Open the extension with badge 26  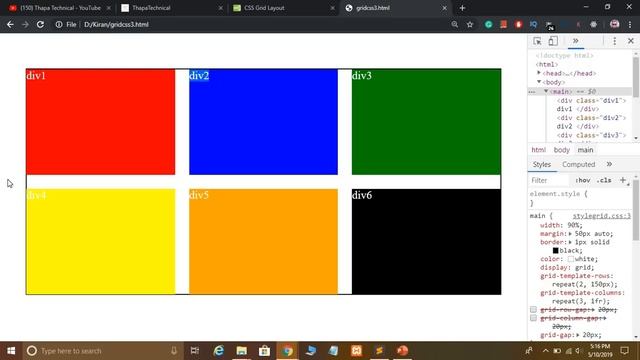tap(549, 25)
